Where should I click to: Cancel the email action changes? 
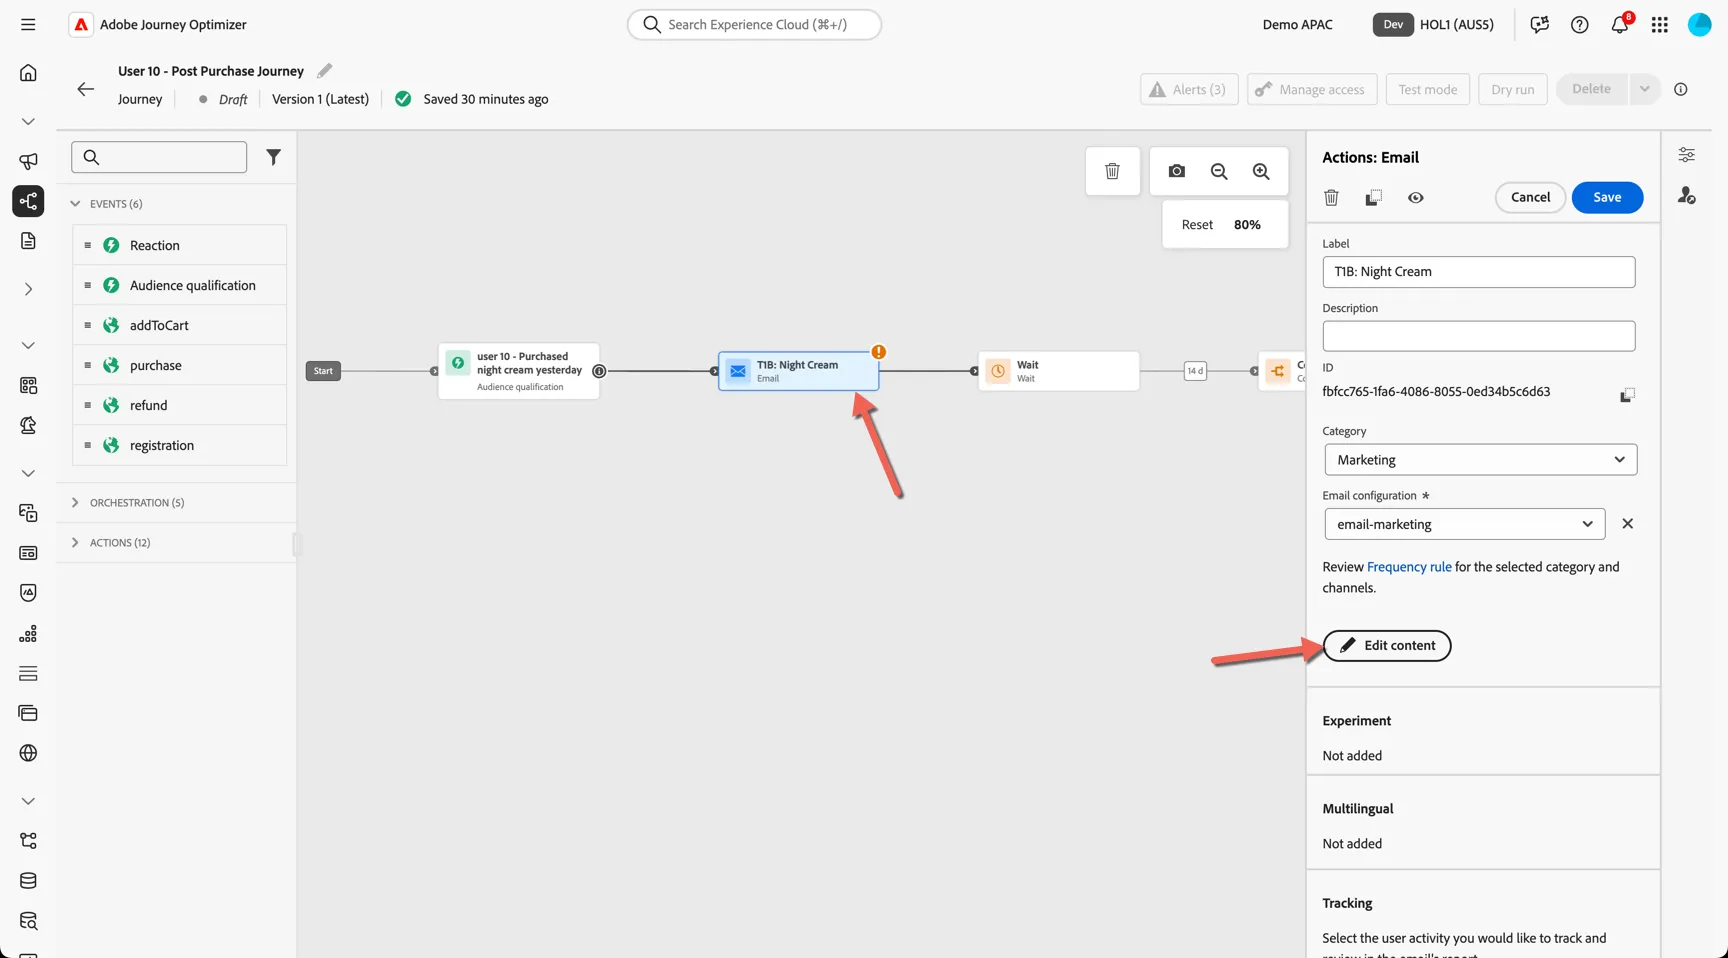tap(1530, 197)
